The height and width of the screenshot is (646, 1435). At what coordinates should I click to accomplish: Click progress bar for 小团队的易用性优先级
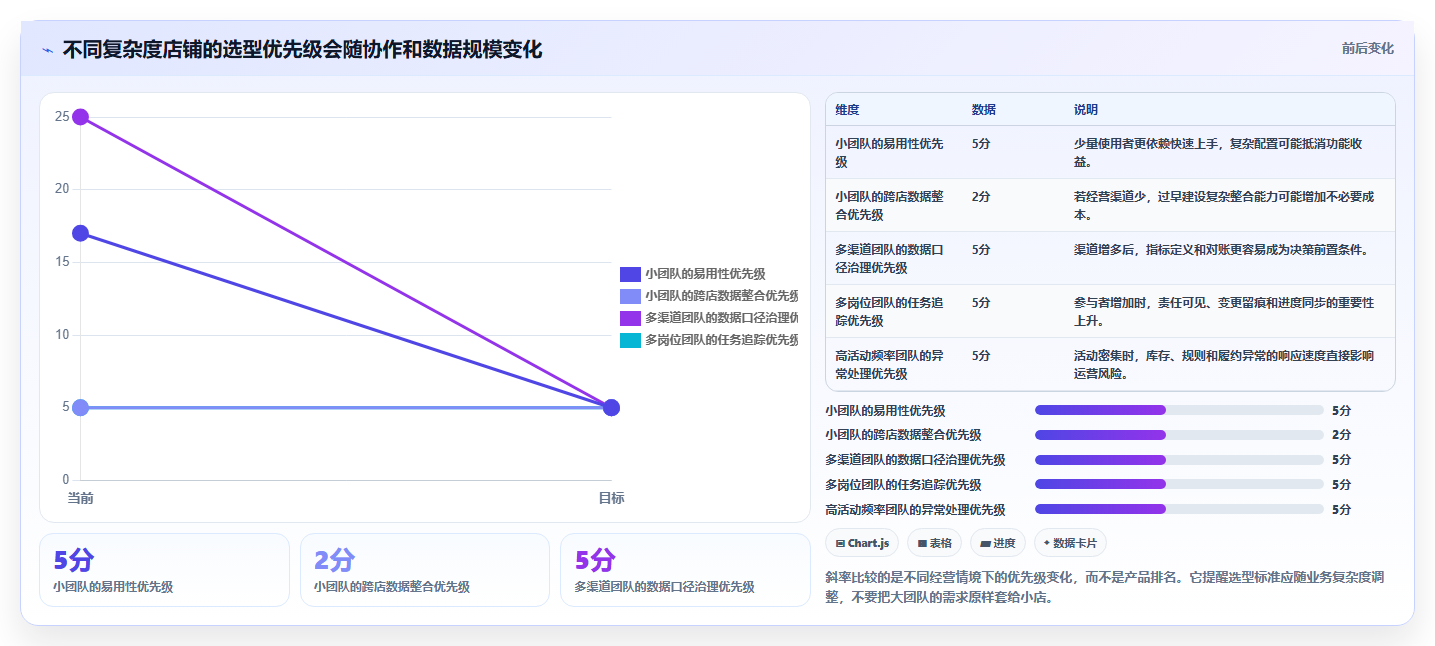(1179, 410)
